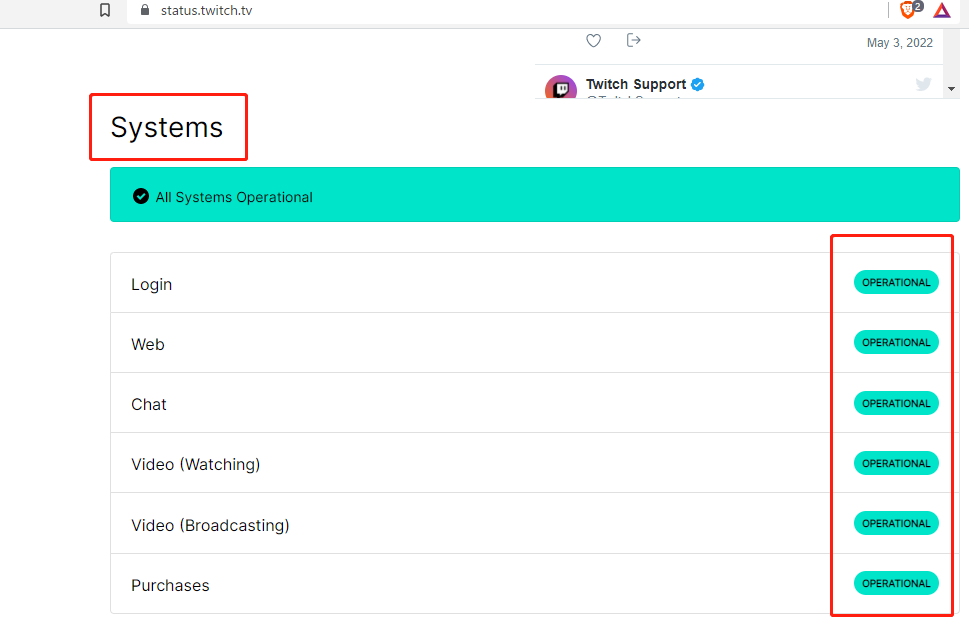Select the Purchases system row label

pos(170,585)
